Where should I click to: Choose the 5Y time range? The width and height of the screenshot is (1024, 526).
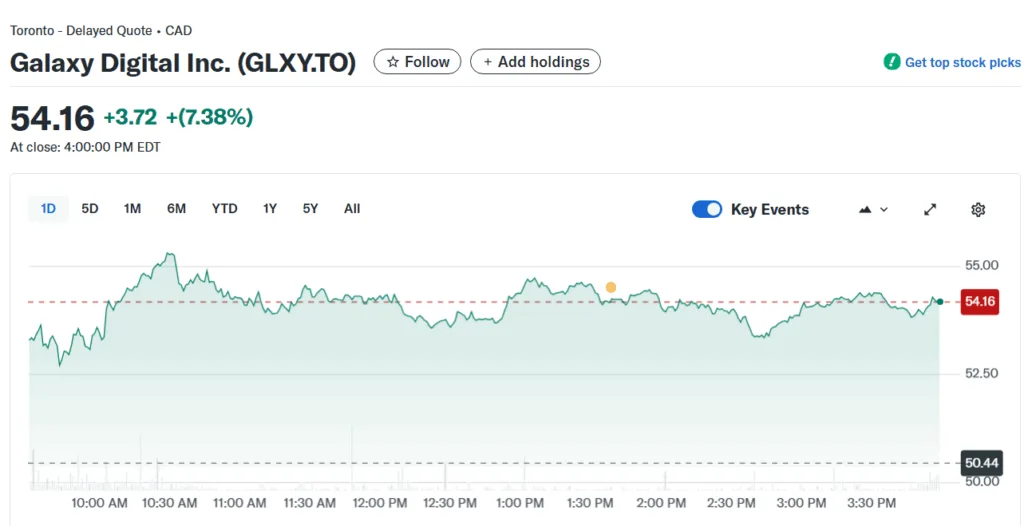pyautogui.click(x=310, y=209)
